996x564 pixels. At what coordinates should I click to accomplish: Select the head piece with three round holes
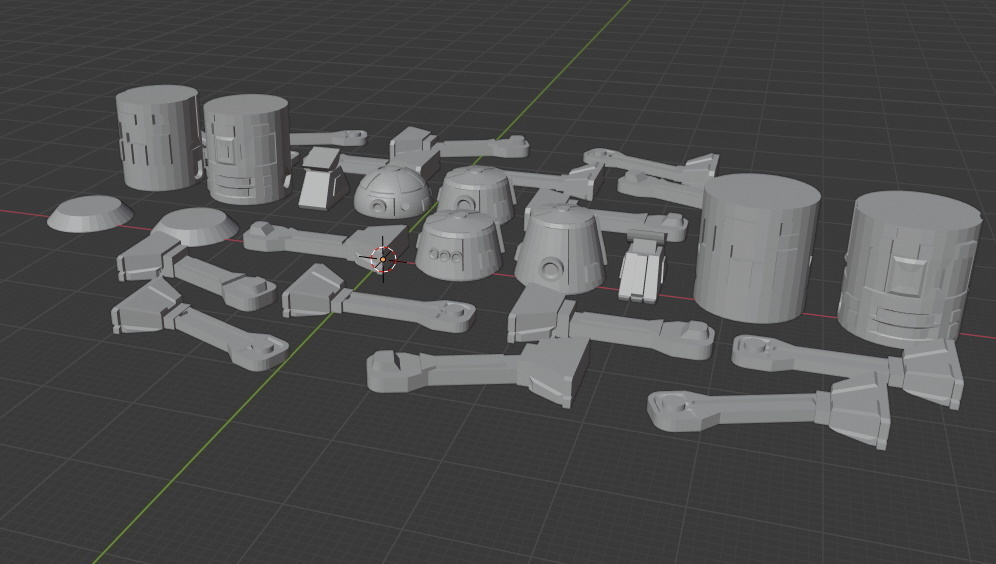coord(459,245)
